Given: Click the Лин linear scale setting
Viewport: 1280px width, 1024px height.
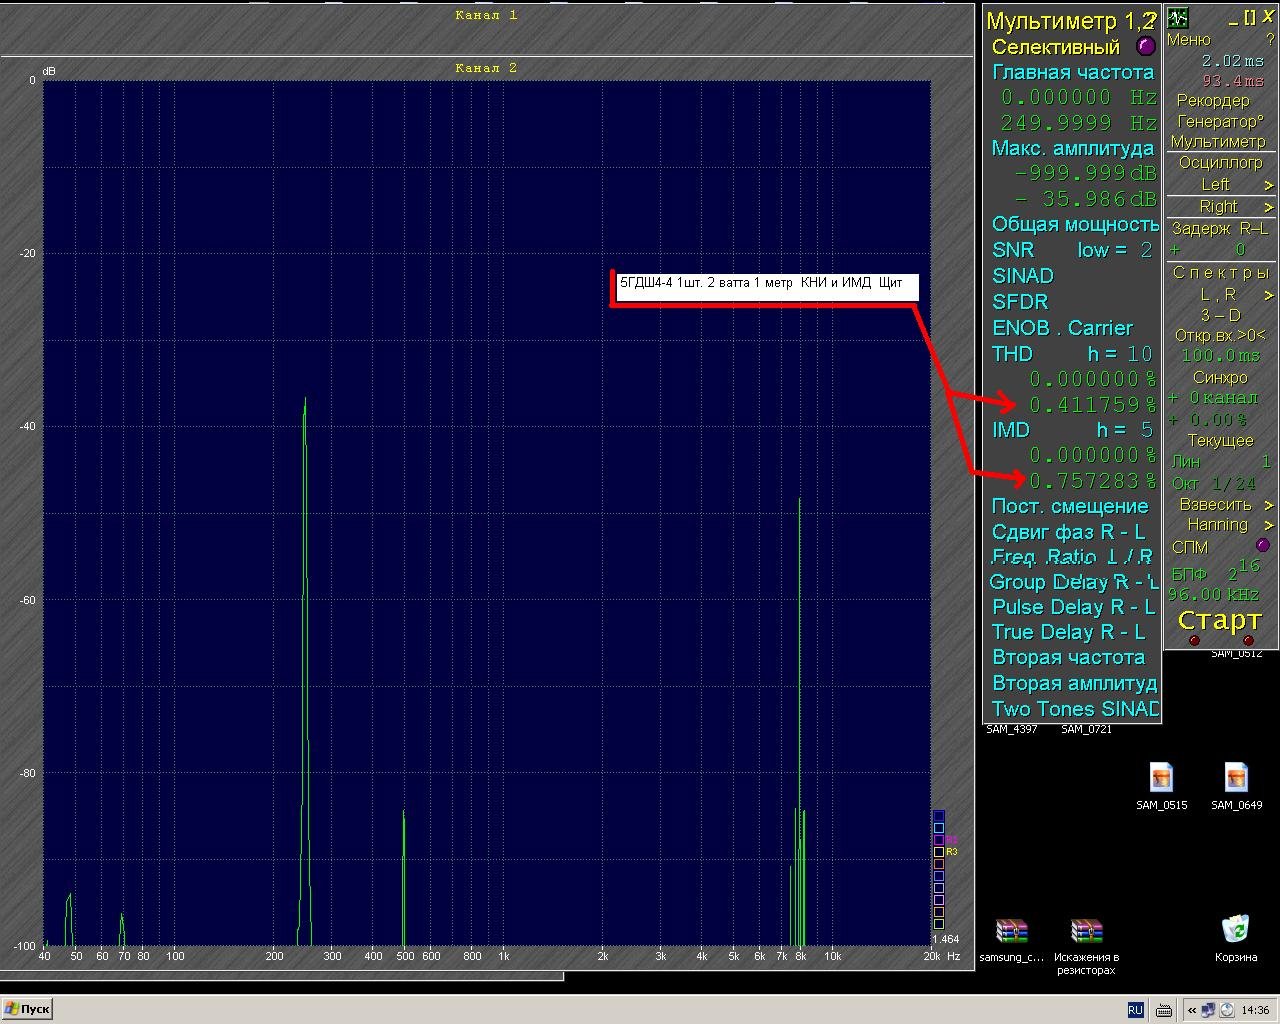Looking at the screenshot, I should [x=1186, y=462].
